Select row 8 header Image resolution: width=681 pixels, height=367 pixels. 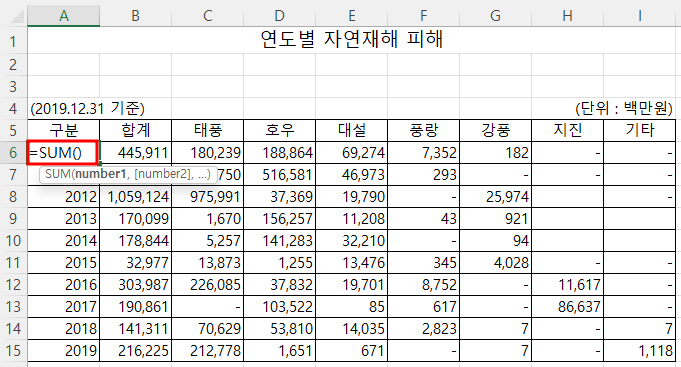pyautogui.click(x=13, y=196)
